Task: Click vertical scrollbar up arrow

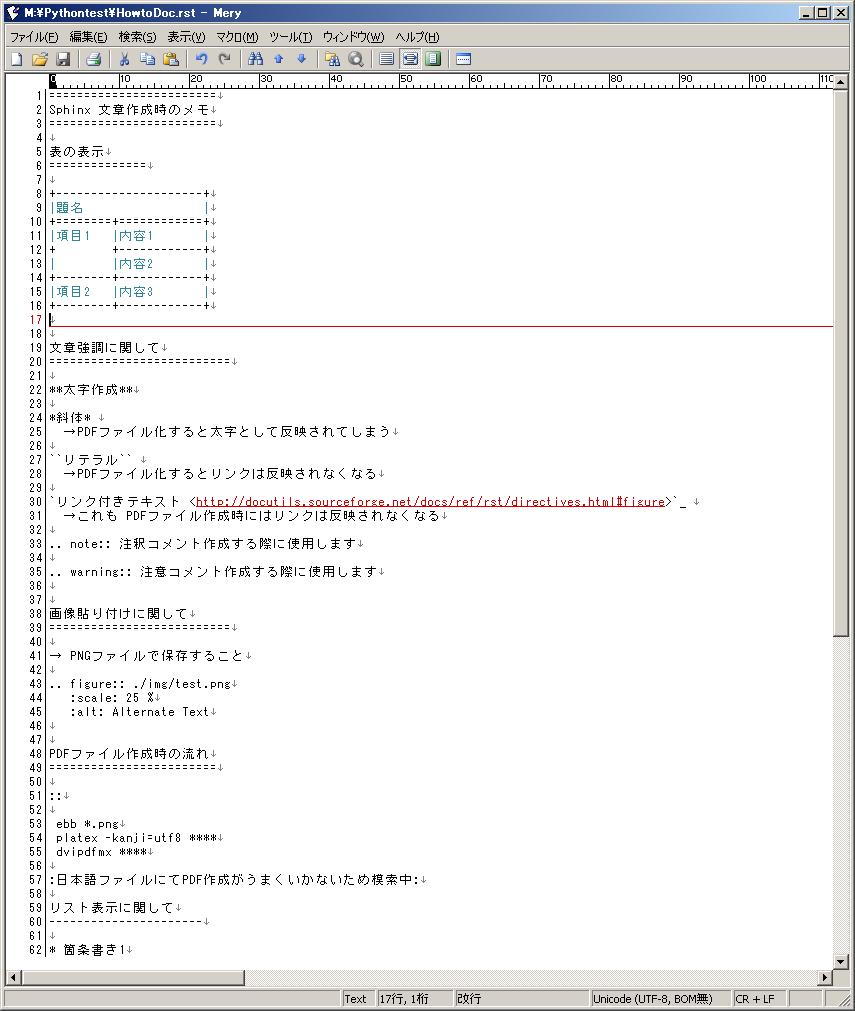Action: (x=840, y=82)
